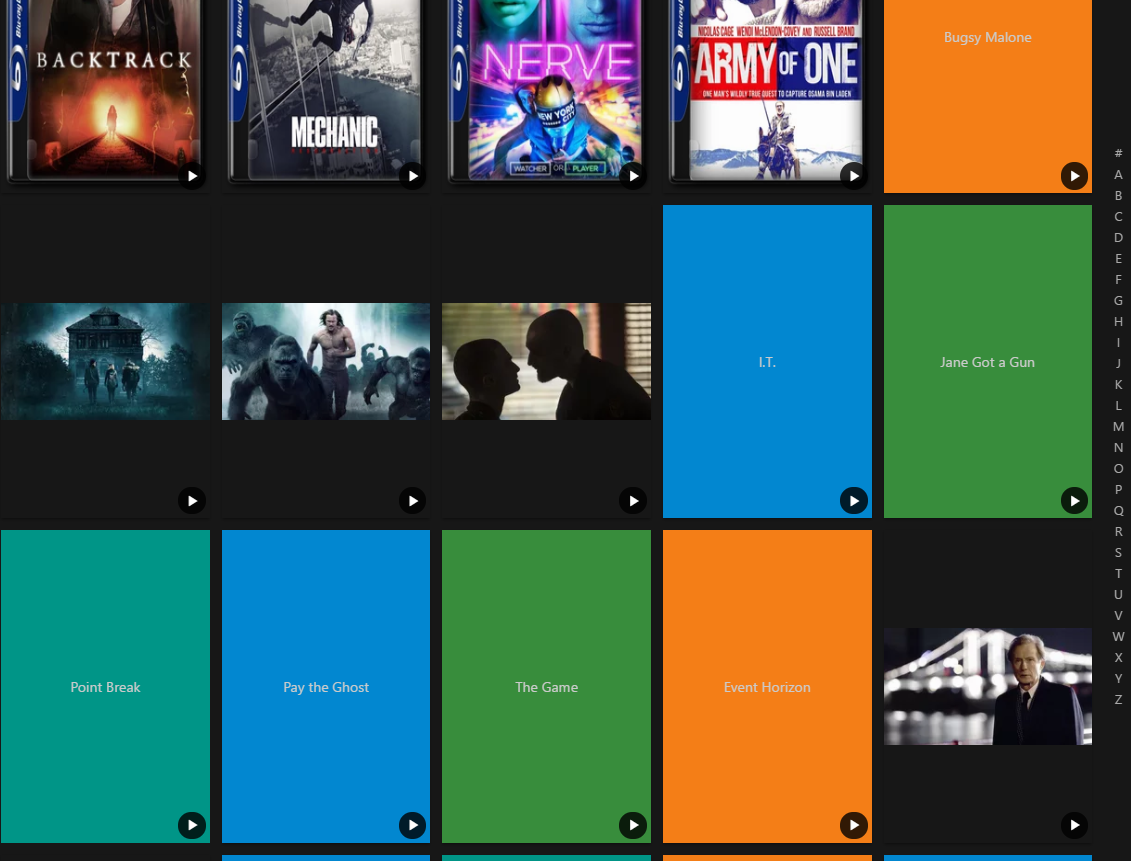The height and width of the screenshot is (861, 1131).
Task: Open the two silhouetted men thumbnail
Action: pos(547,361)
